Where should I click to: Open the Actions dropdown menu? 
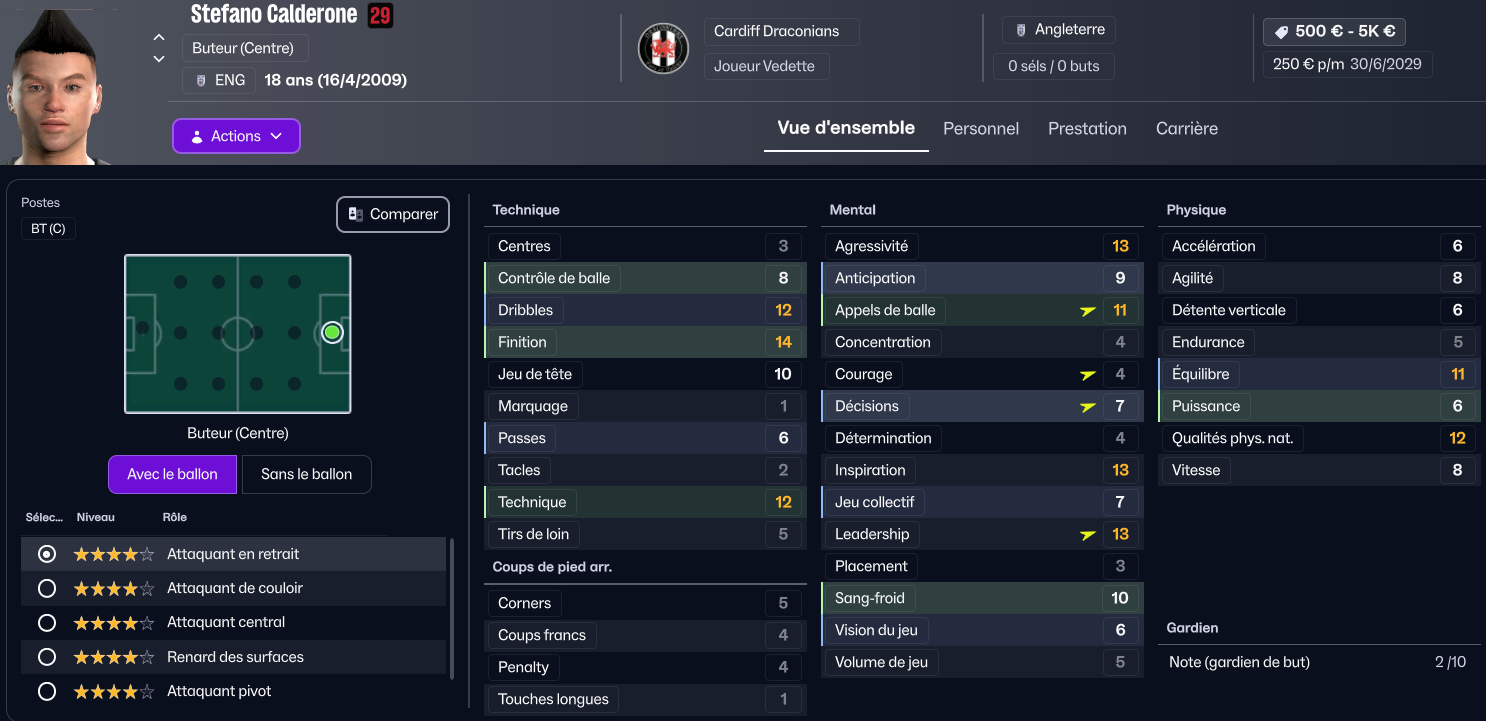click(236, 136)
